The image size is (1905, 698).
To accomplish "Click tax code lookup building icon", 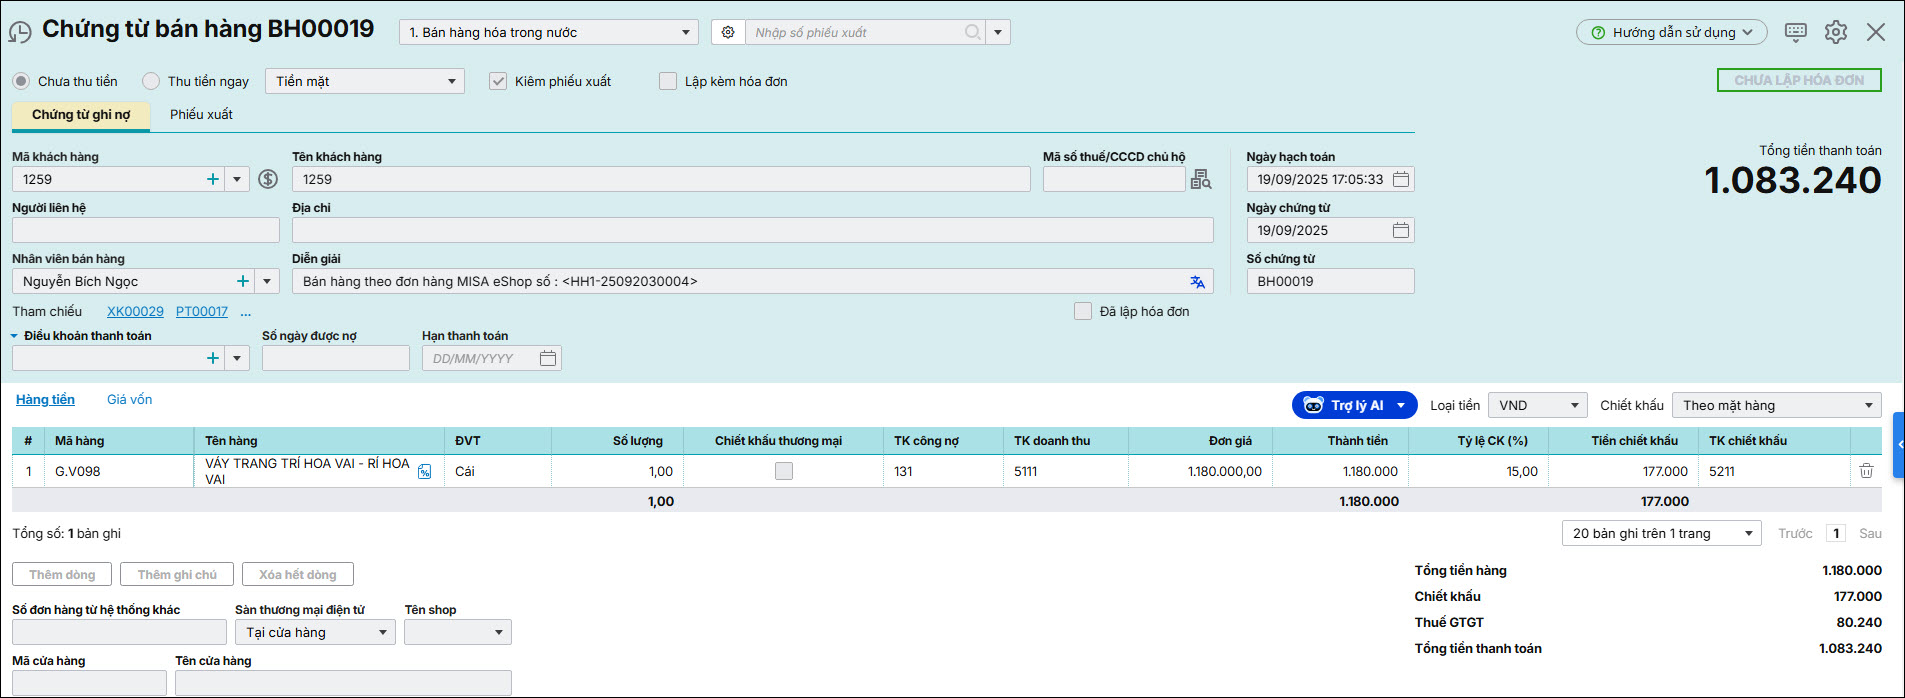I will [x=1201, y=180].
